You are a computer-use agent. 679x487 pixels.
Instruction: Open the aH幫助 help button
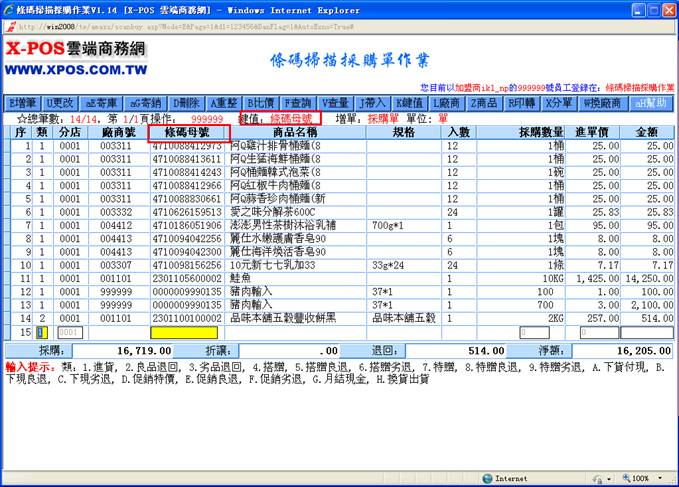pos(650,103)
